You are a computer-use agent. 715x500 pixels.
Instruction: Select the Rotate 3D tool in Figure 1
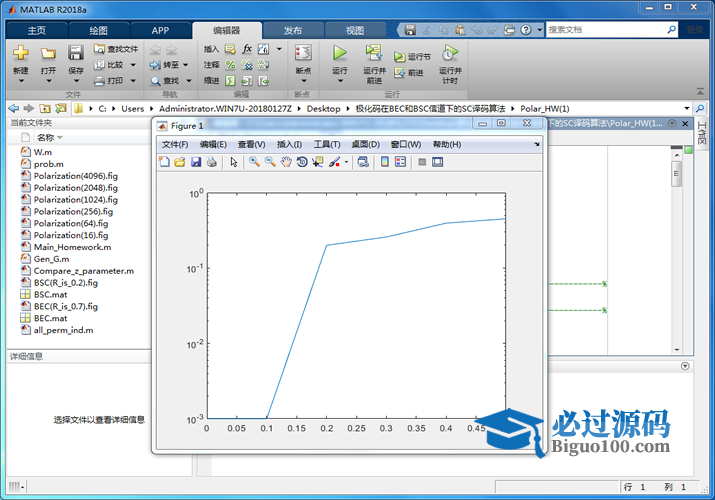(x=302, y=162)
